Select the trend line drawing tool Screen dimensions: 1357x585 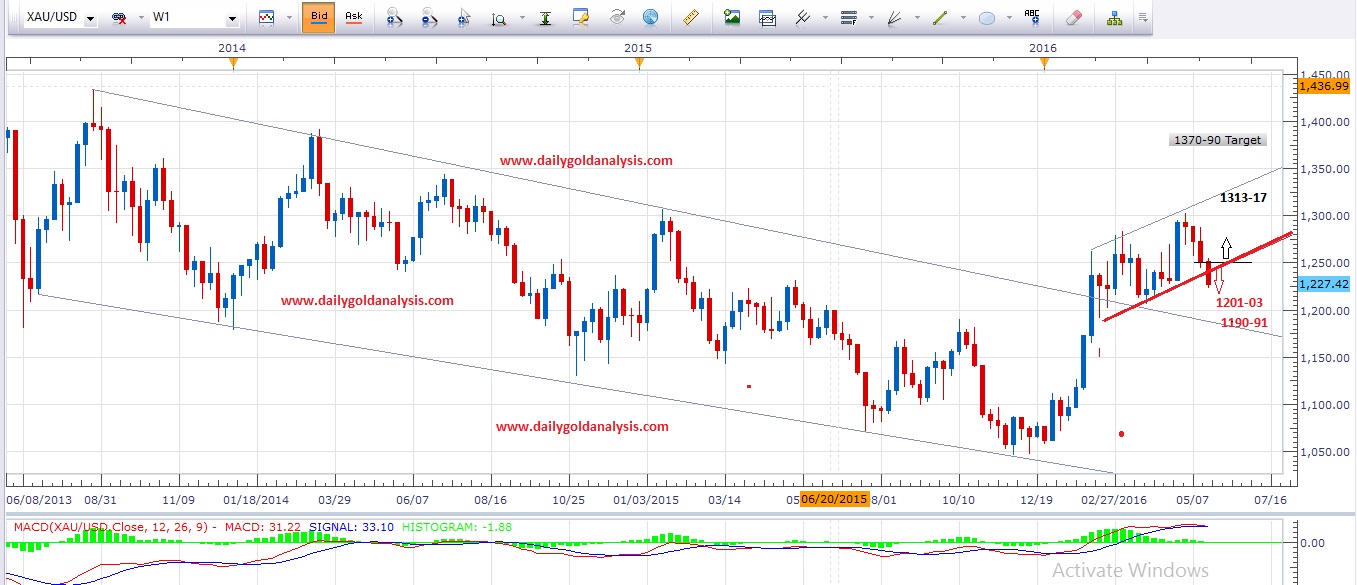pos(940,18)
